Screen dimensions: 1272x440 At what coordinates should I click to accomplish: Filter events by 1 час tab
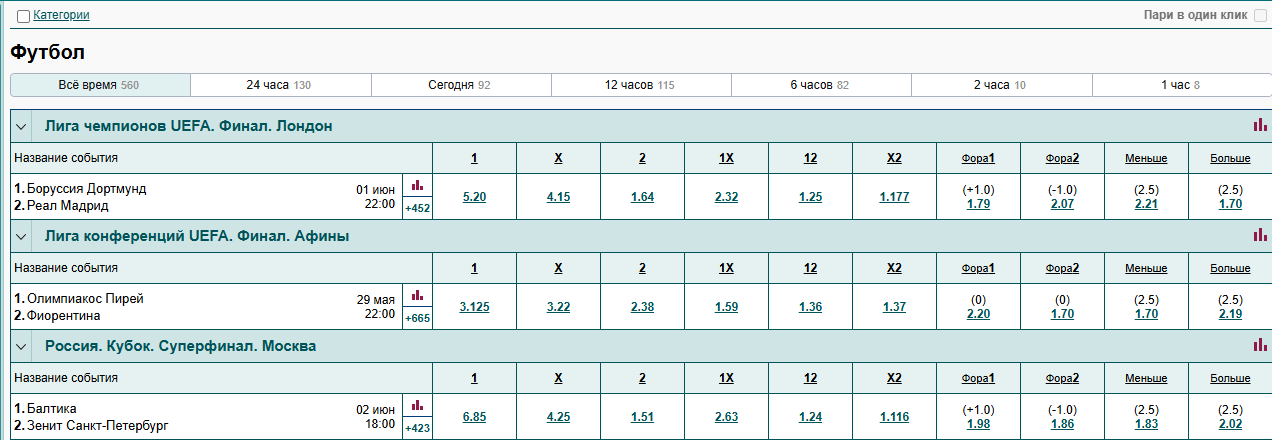point(1181,85)
